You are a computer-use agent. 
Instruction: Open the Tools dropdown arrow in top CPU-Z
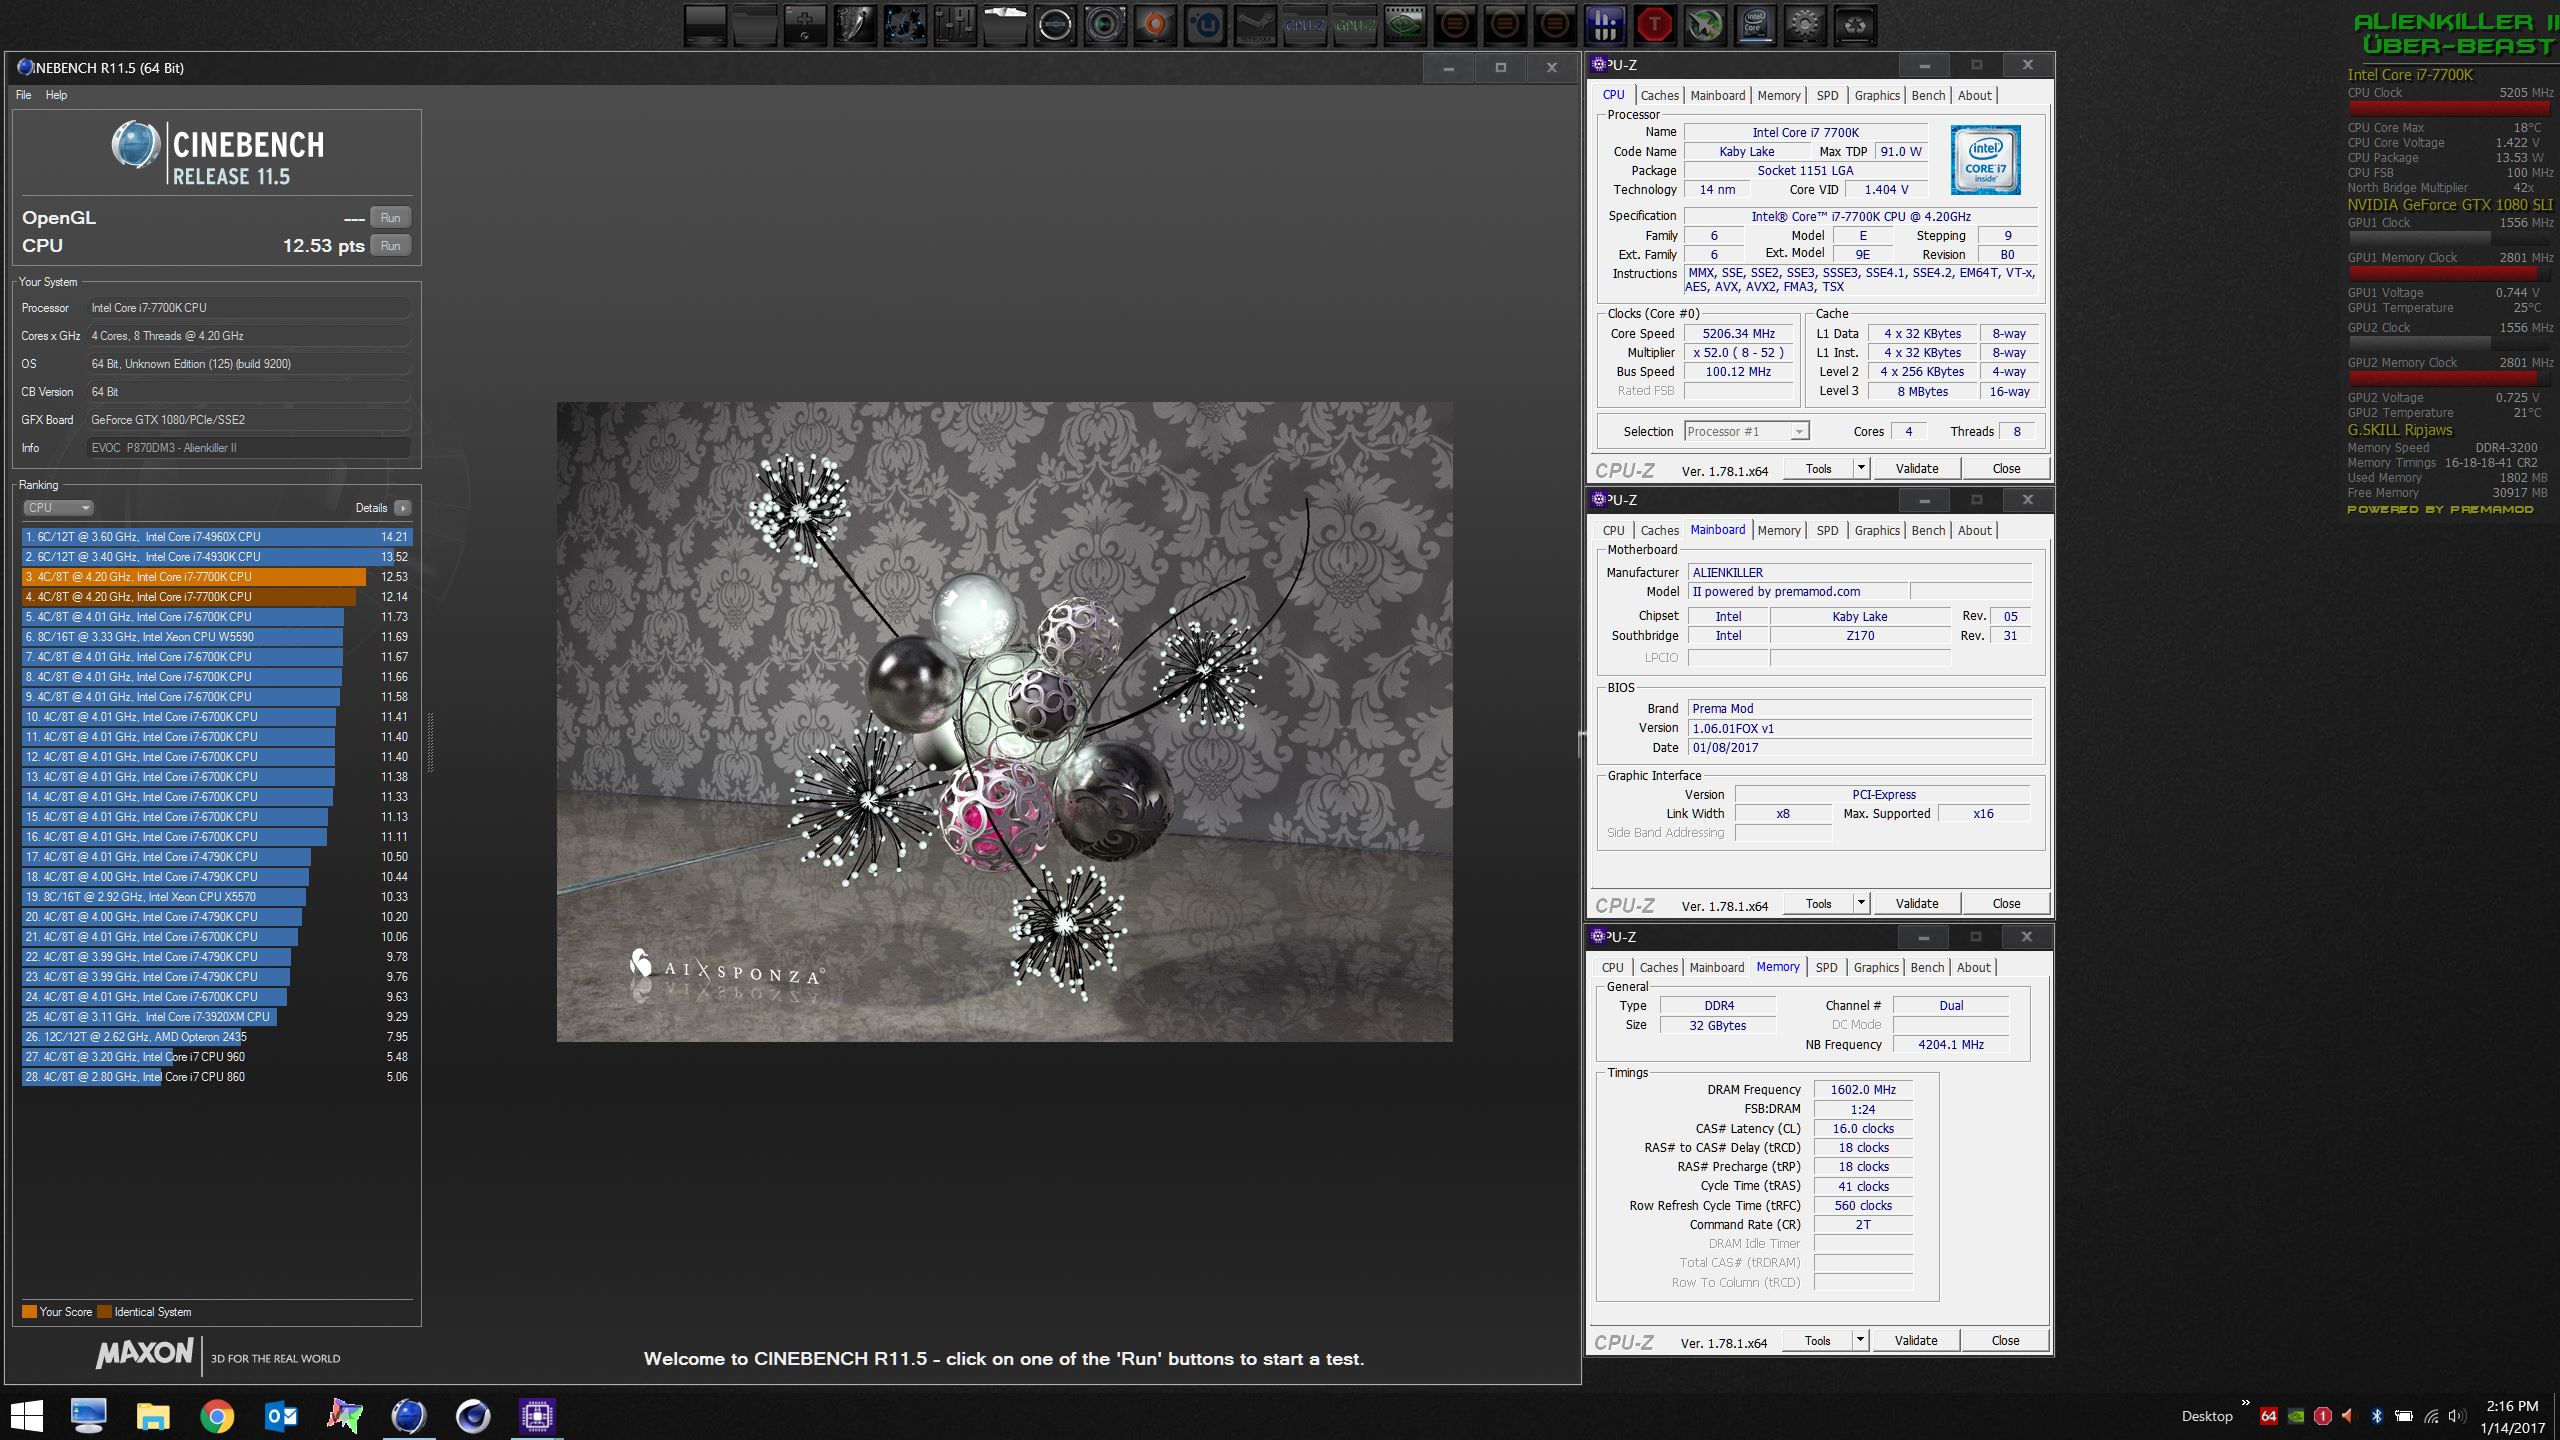[x=1860, y=468]
